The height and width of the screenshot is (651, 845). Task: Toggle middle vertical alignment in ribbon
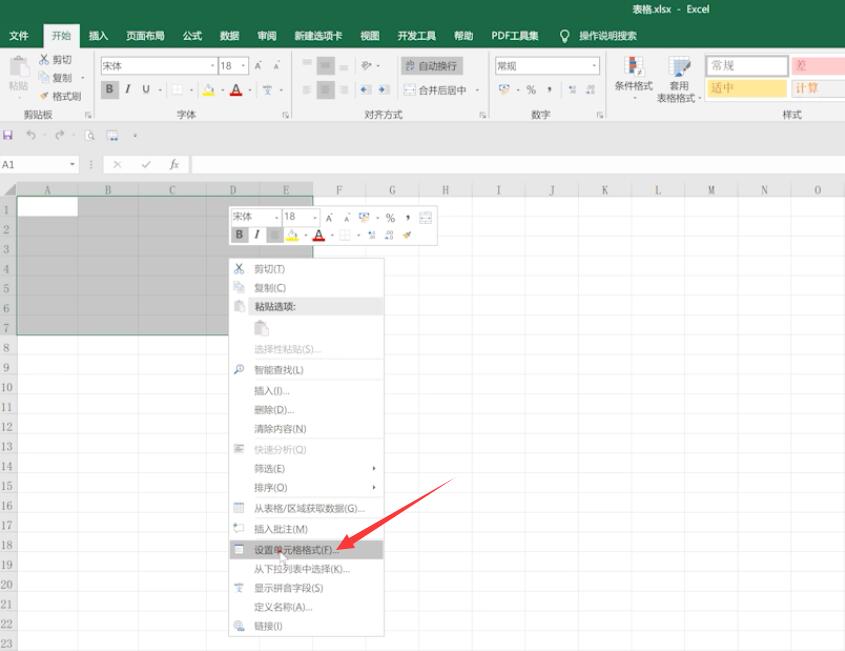click(x=325, y=66)
